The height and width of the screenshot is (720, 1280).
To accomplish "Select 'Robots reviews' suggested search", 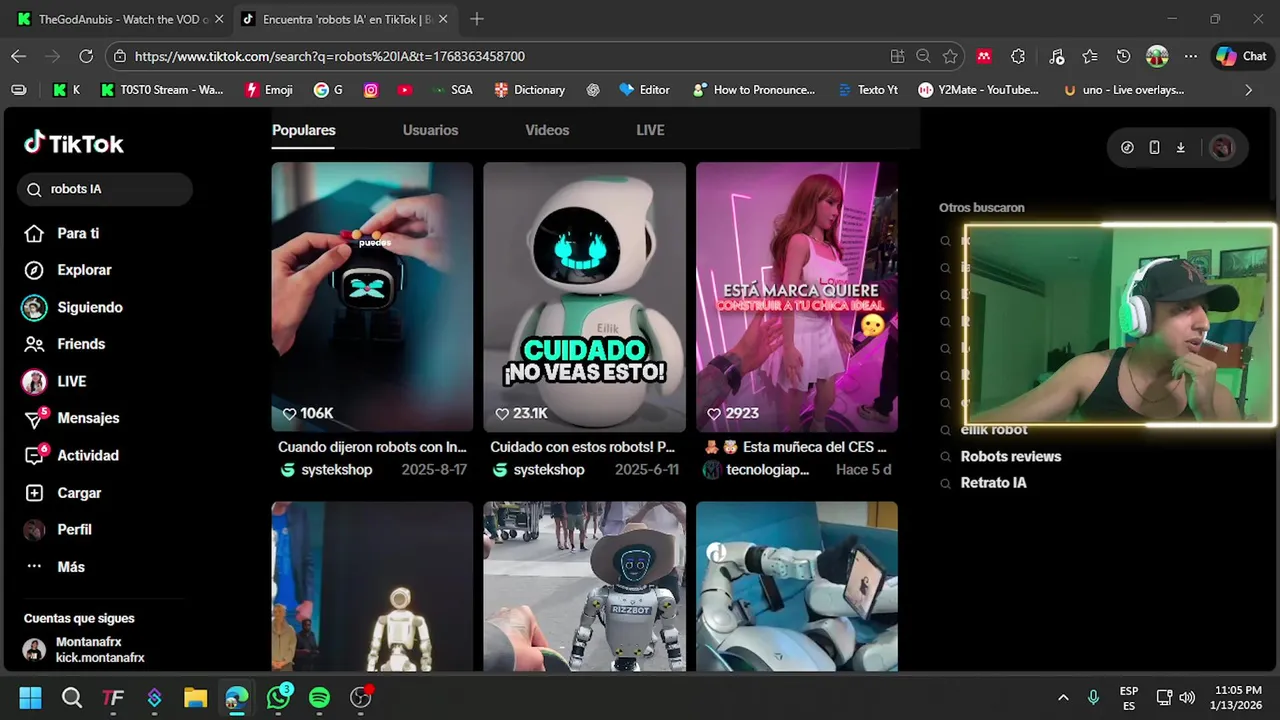I will 1010,456.
